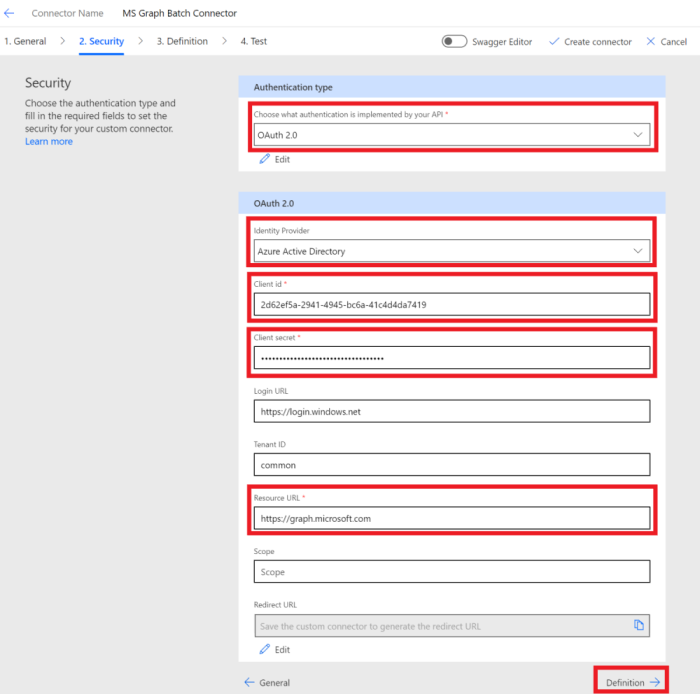This screenshot has height=694, width=700.
Task: Click the MS Graph Batch Connector name field
Action: 179,13
